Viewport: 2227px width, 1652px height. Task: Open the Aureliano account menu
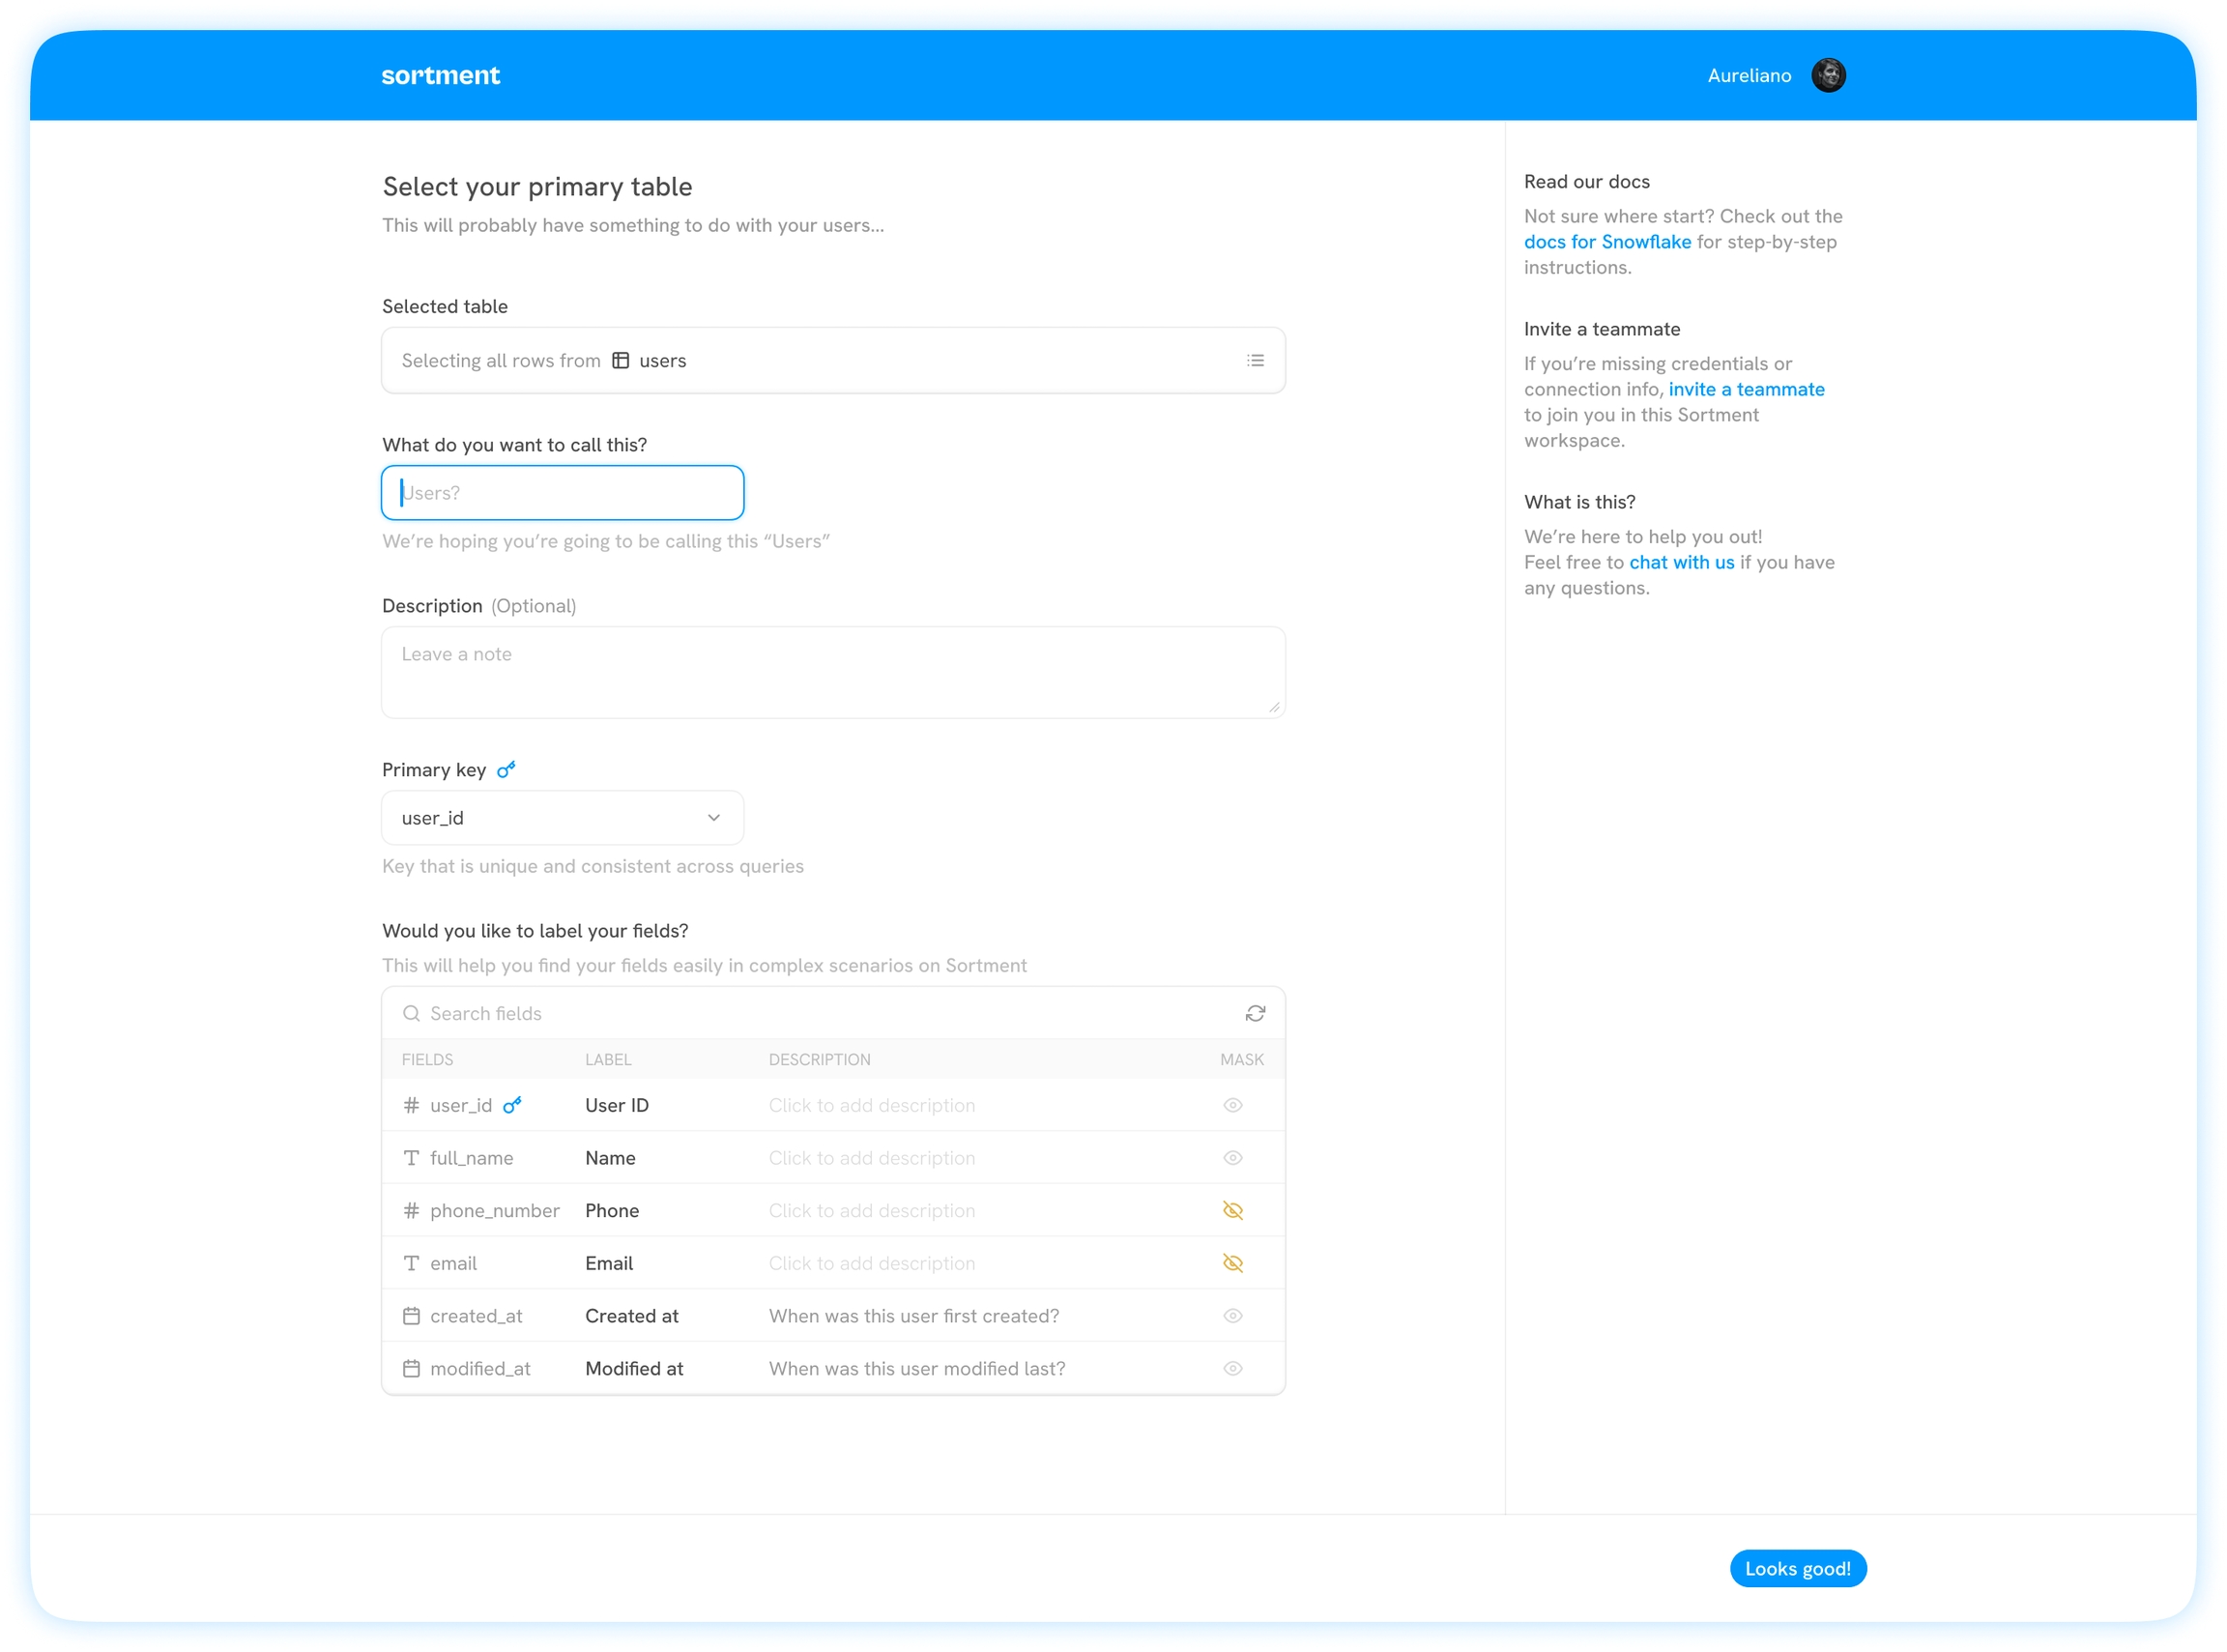(1749, 75)
